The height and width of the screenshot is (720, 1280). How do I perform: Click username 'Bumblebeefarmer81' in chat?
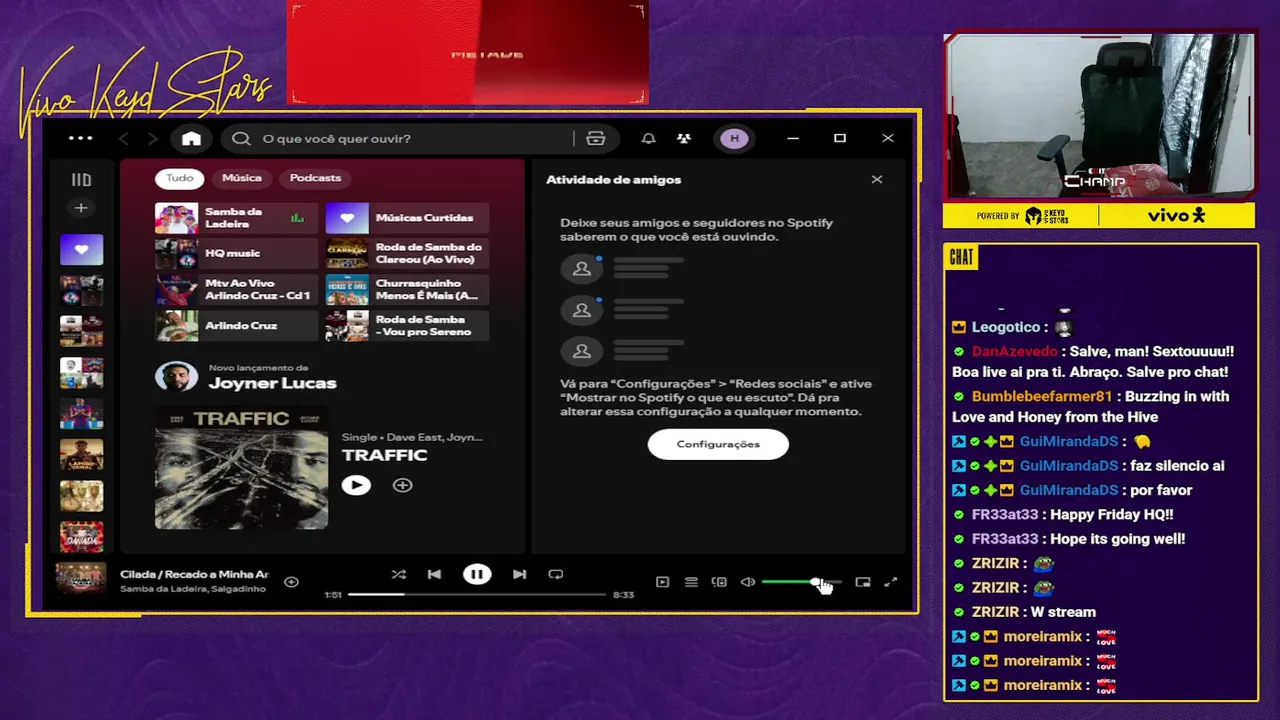[x=1041, y=396]
